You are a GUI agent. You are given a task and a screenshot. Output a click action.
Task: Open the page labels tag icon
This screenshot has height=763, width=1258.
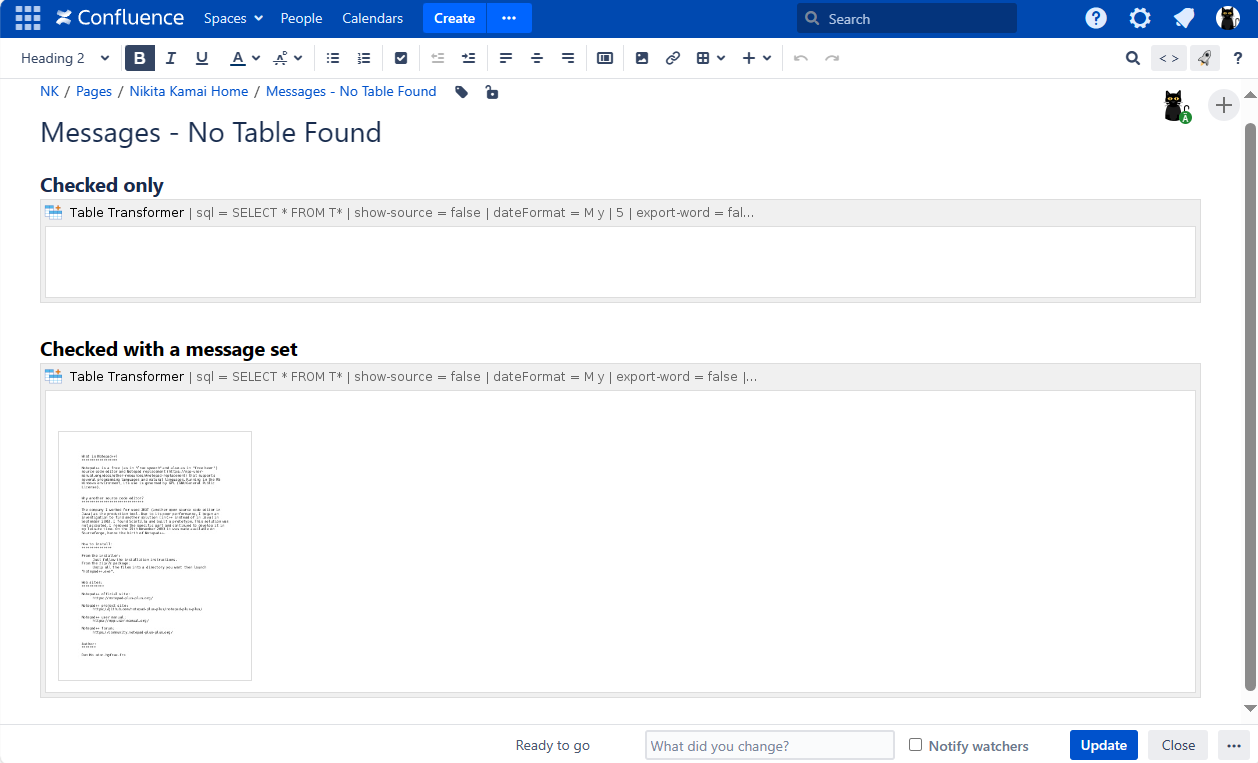461,92
